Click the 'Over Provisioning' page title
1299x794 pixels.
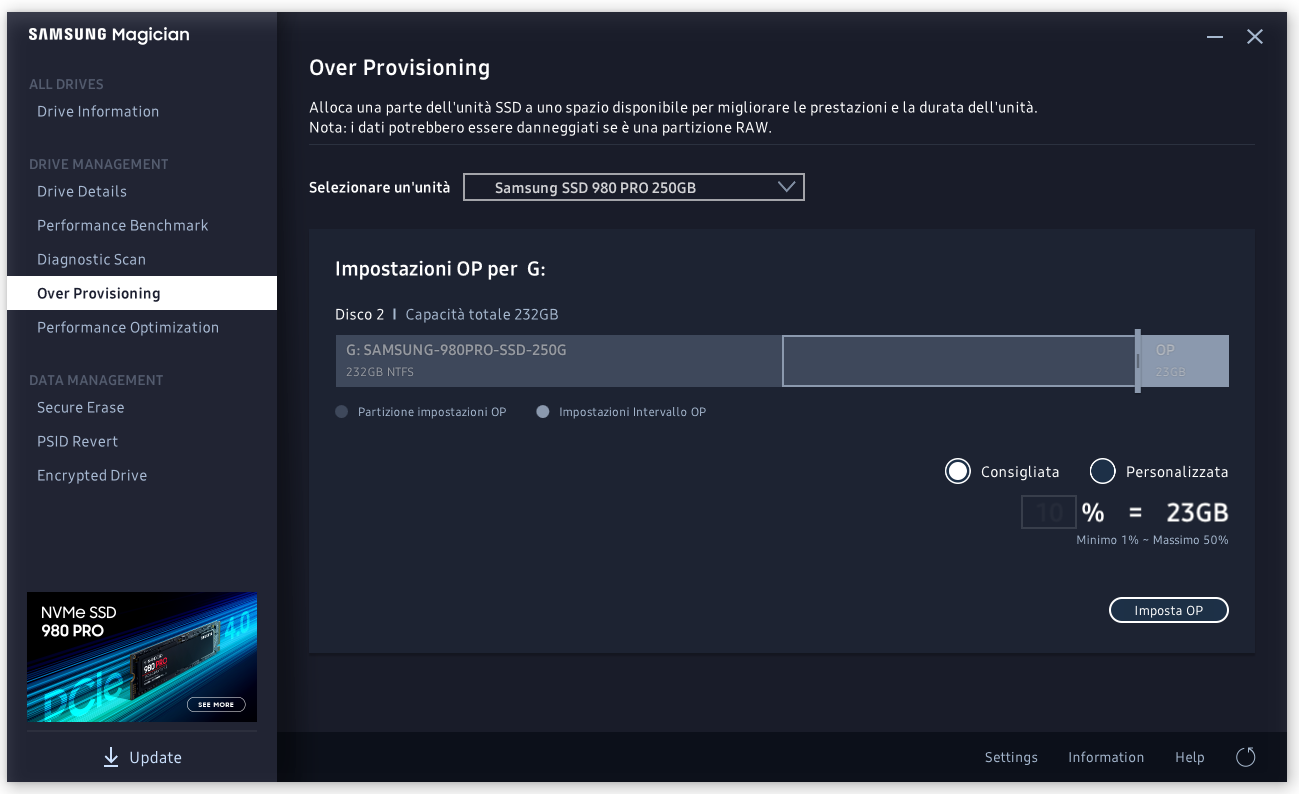(400, 68)
